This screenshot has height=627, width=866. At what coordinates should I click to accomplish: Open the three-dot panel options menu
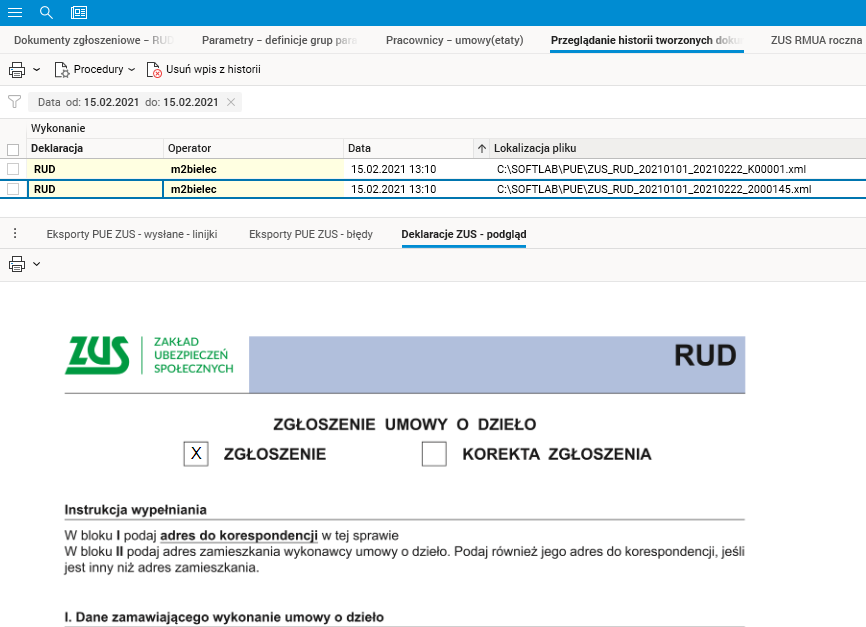15,233
